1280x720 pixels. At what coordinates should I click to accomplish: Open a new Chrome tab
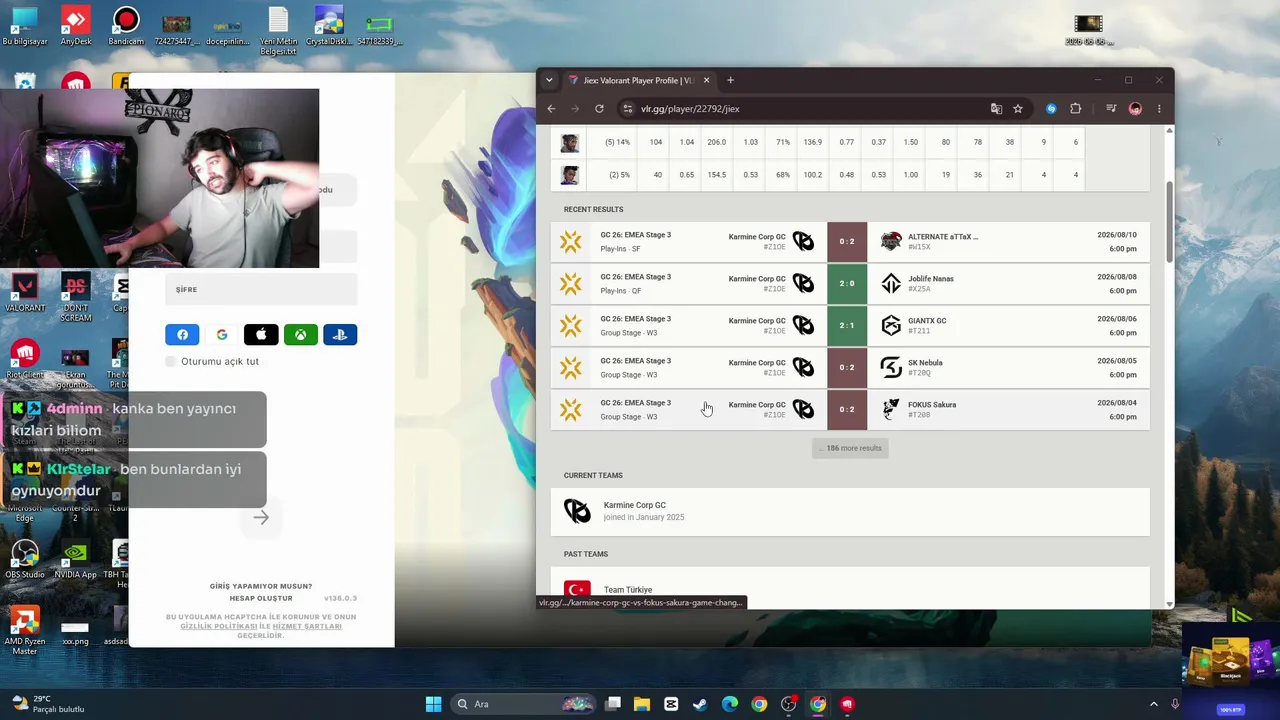(730, 80)
